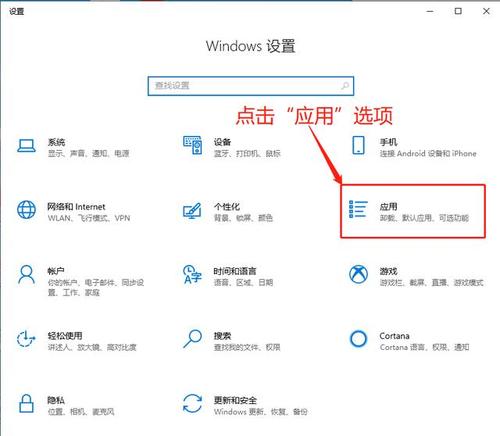The image size is (500, 436).
Task: Click the Windows 设置 heading
Action: click(250, 46)
